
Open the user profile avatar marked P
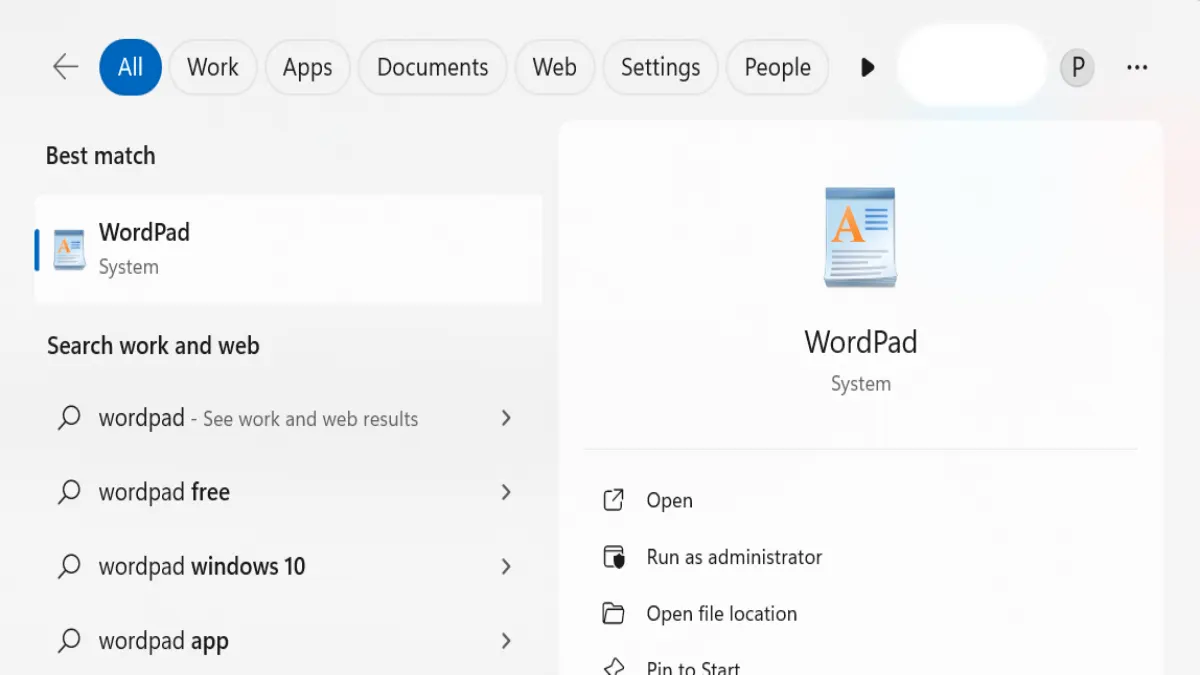[x=1077, y=66]
